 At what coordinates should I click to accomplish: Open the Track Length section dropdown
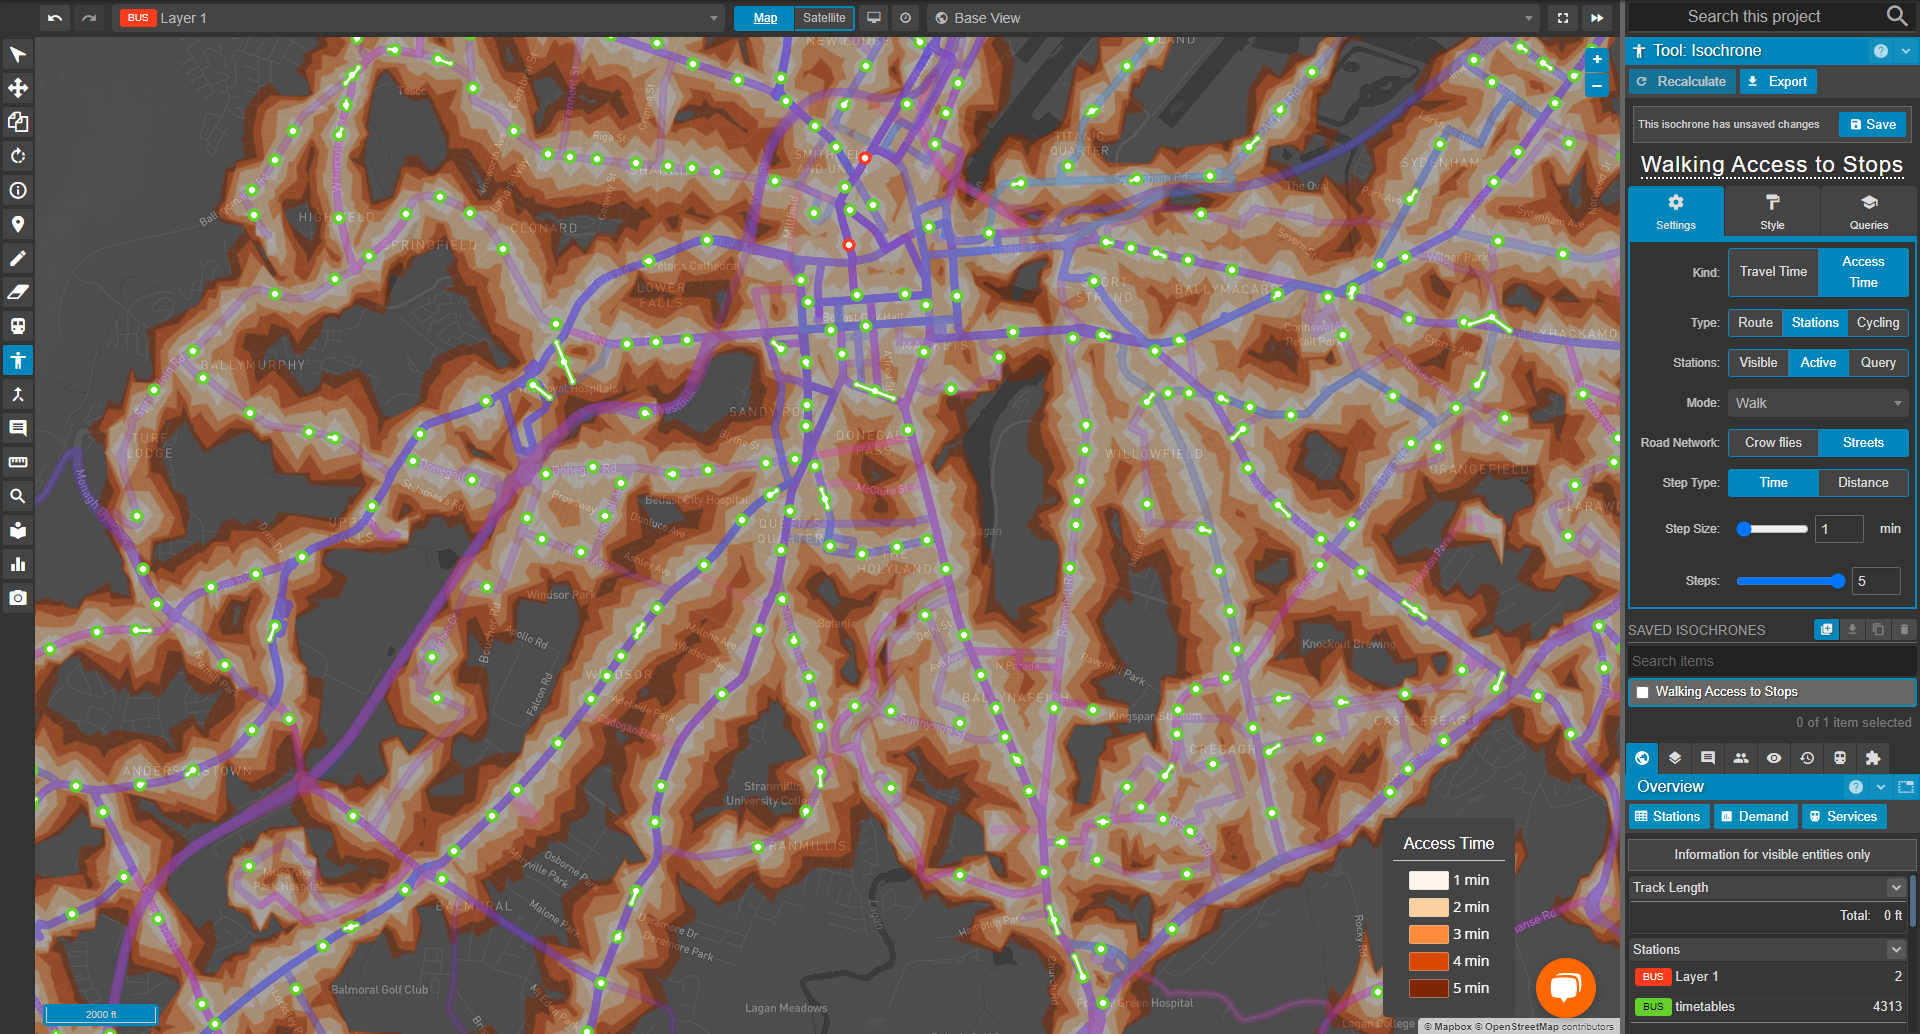[1895, 887]
